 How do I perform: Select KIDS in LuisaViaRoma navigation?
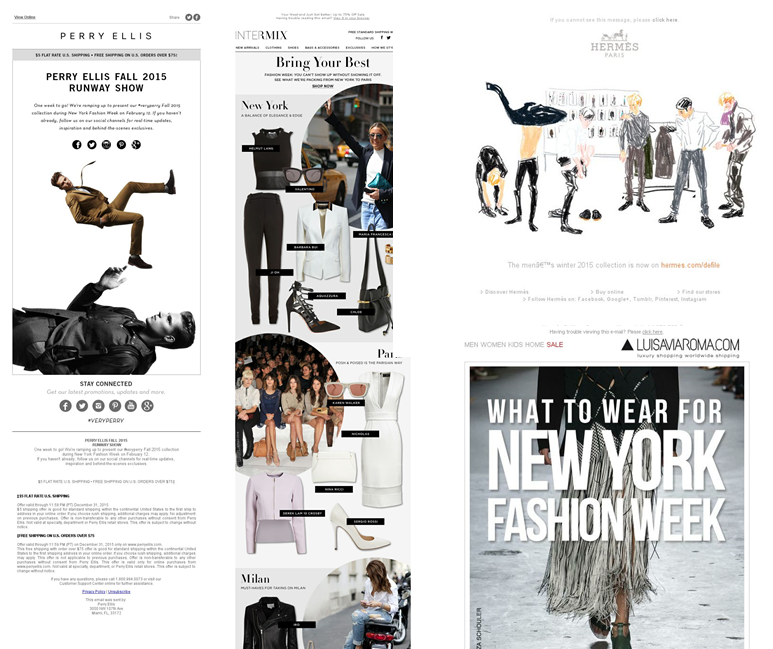[x=515, y=345]
